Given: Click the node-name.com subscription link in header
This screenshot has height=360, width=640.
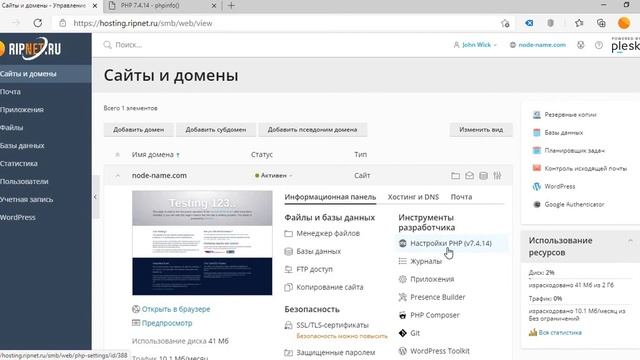Looking at the screenshot, I should point(542,45).
